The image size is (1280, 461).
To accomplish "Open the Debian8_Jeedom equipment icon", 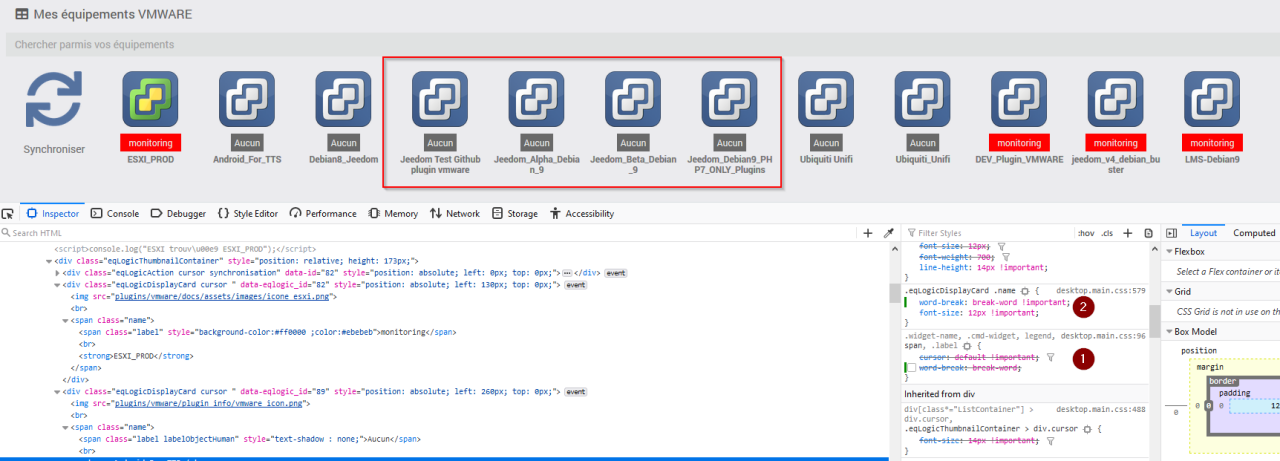I will [343, 99].
